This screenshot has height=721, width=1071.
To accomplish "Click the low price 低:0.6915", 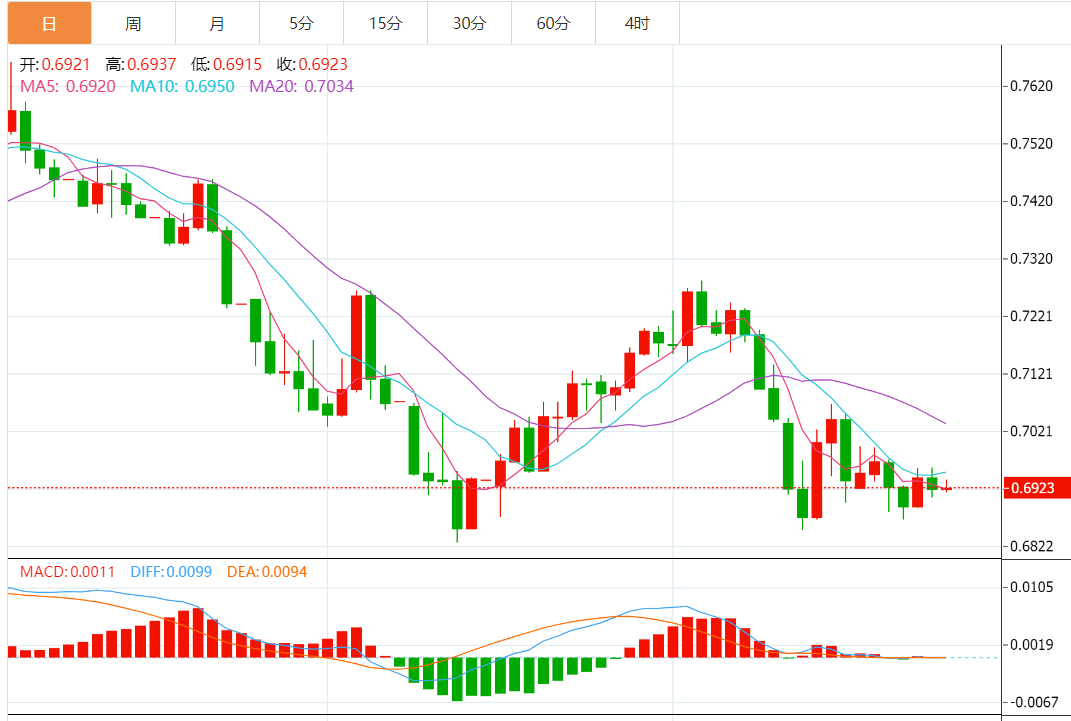I will 226,65.
